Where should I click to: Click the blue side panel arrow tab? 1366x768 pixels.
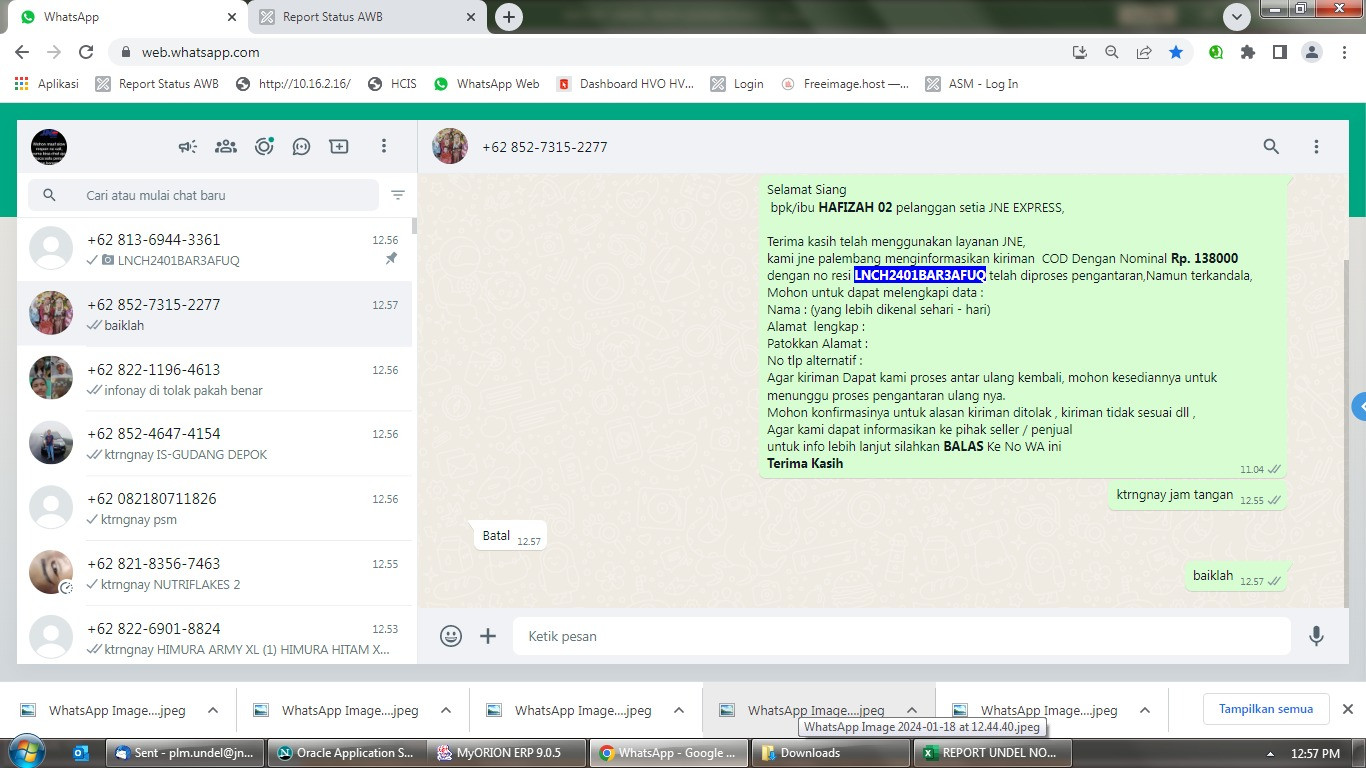tap(1359, 407)
